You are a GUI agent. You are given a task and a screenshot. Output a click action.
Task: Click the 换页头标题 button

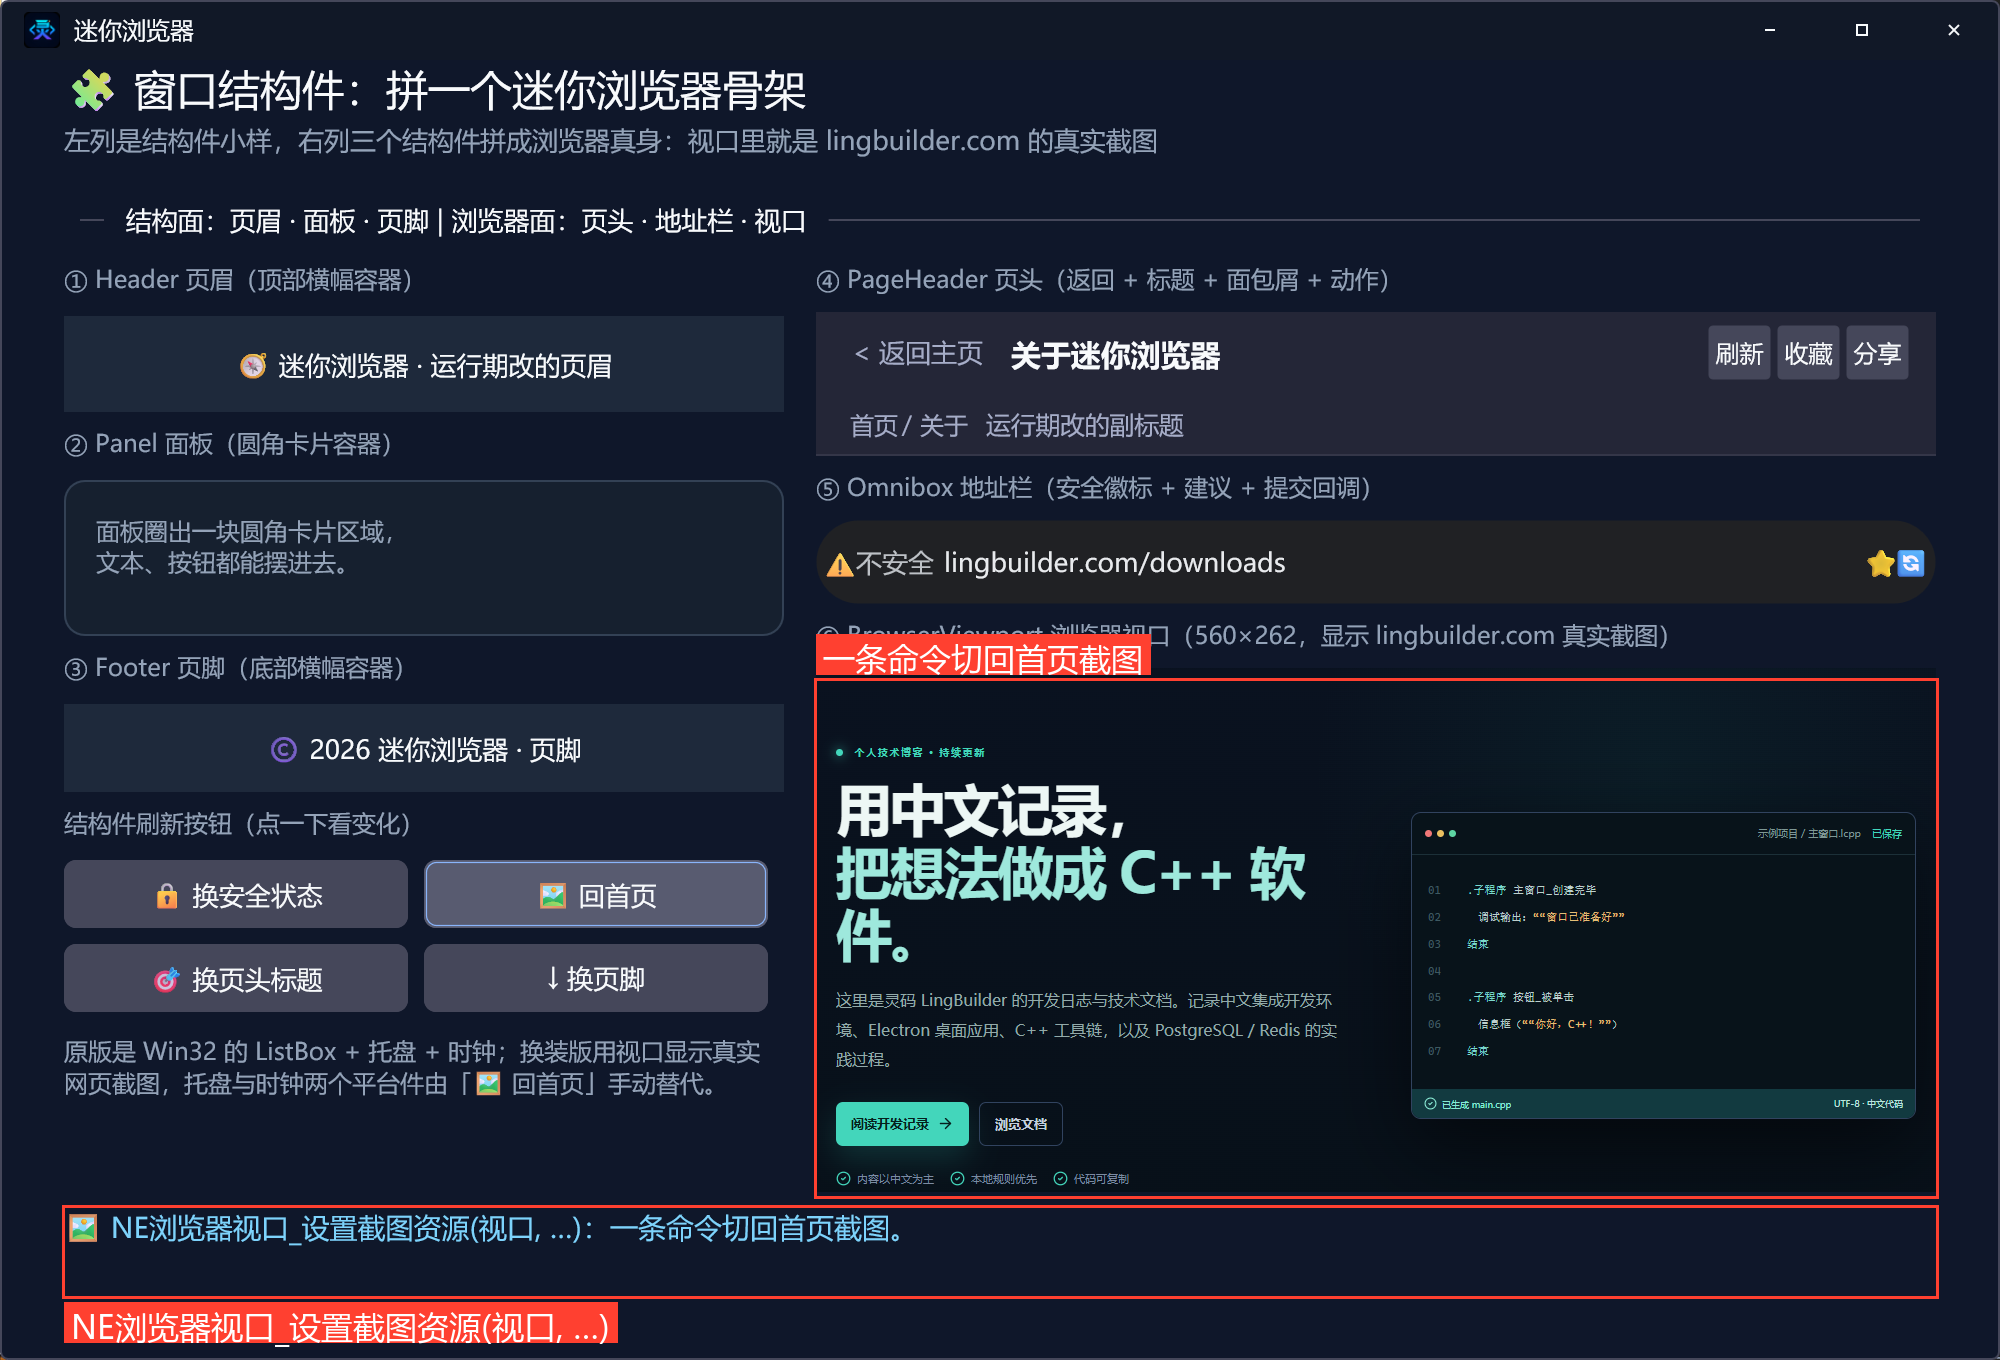point(236,979)
